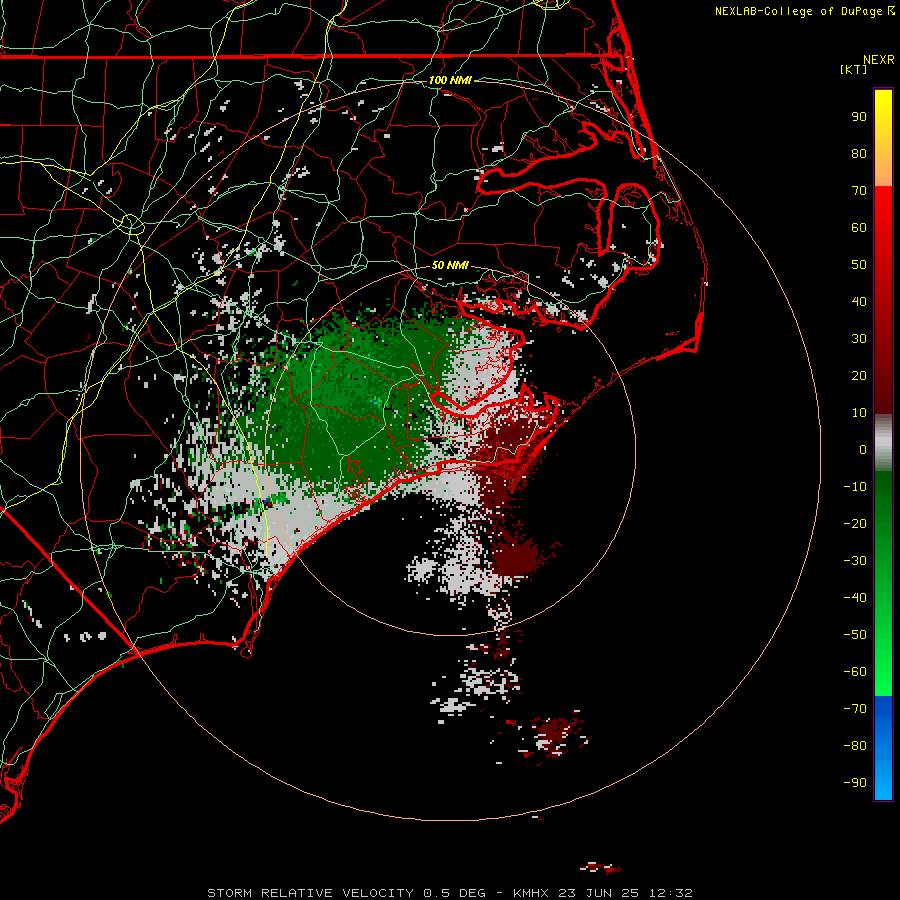Click the -90 scale label
Image resolution: width=900 pixels, height=900 pixels.
coord(855,783)
